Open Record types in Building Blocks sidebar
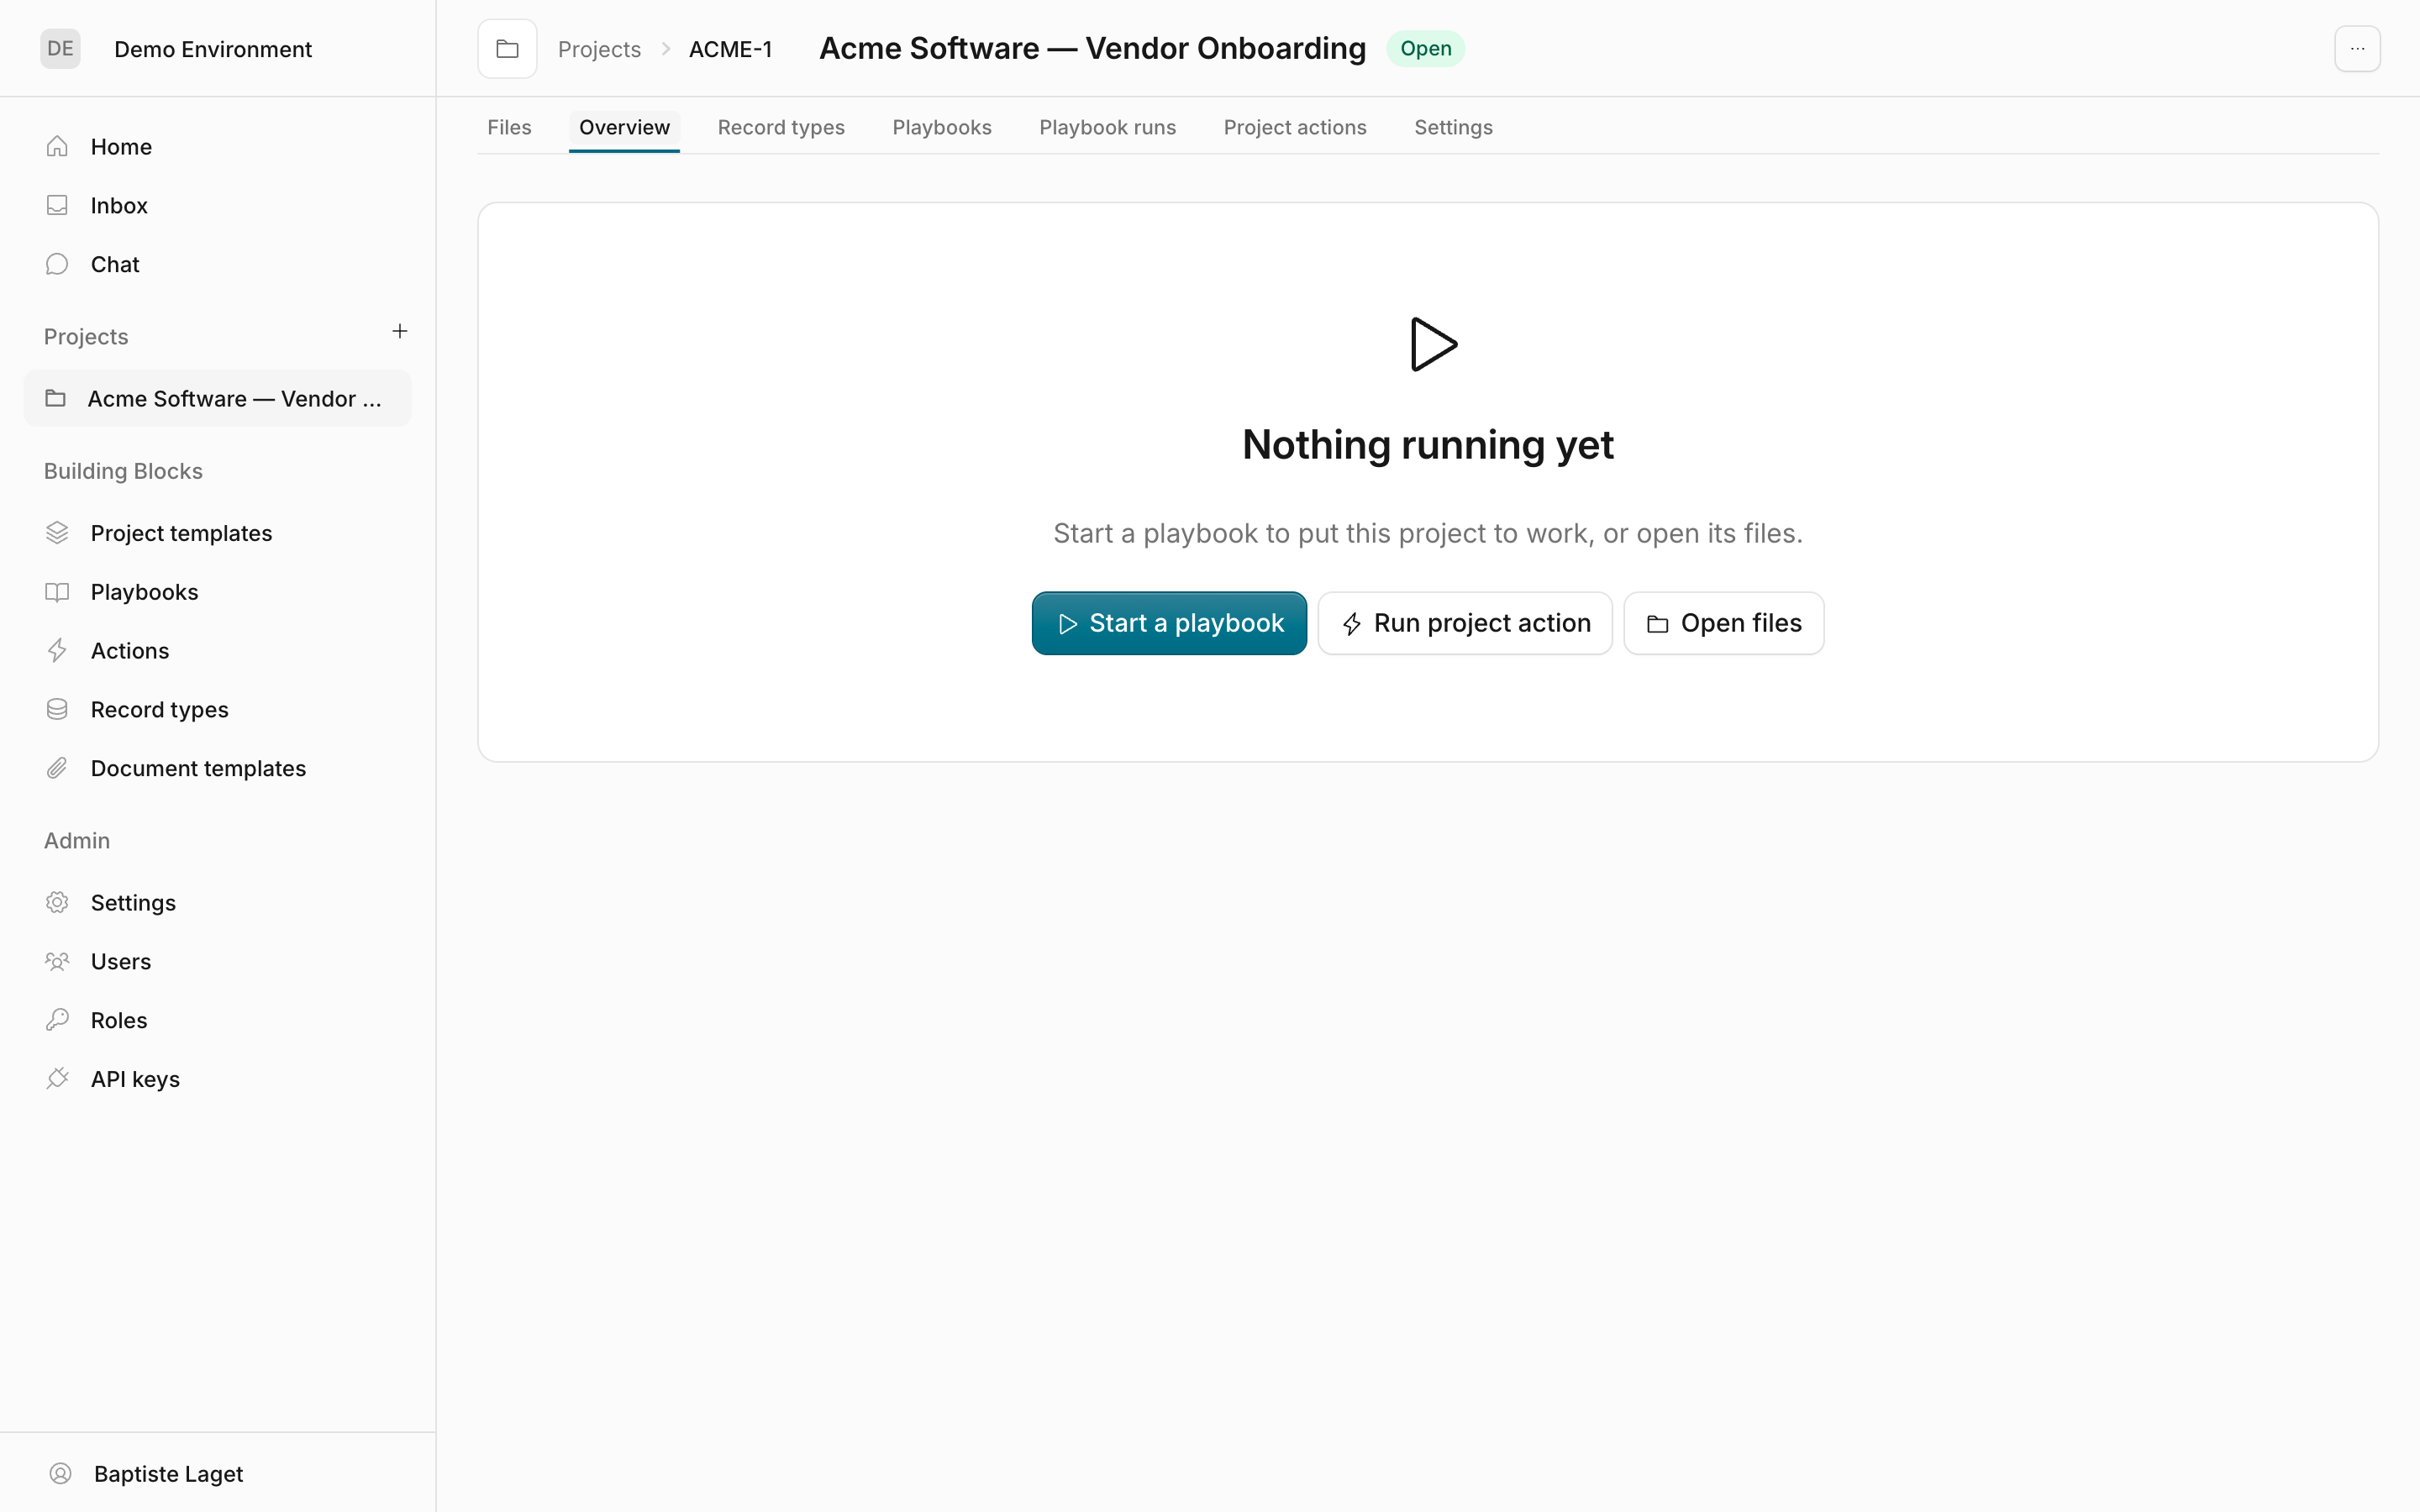The height and width of the screenshot is (1512, 2420). (x=217, y=709)
